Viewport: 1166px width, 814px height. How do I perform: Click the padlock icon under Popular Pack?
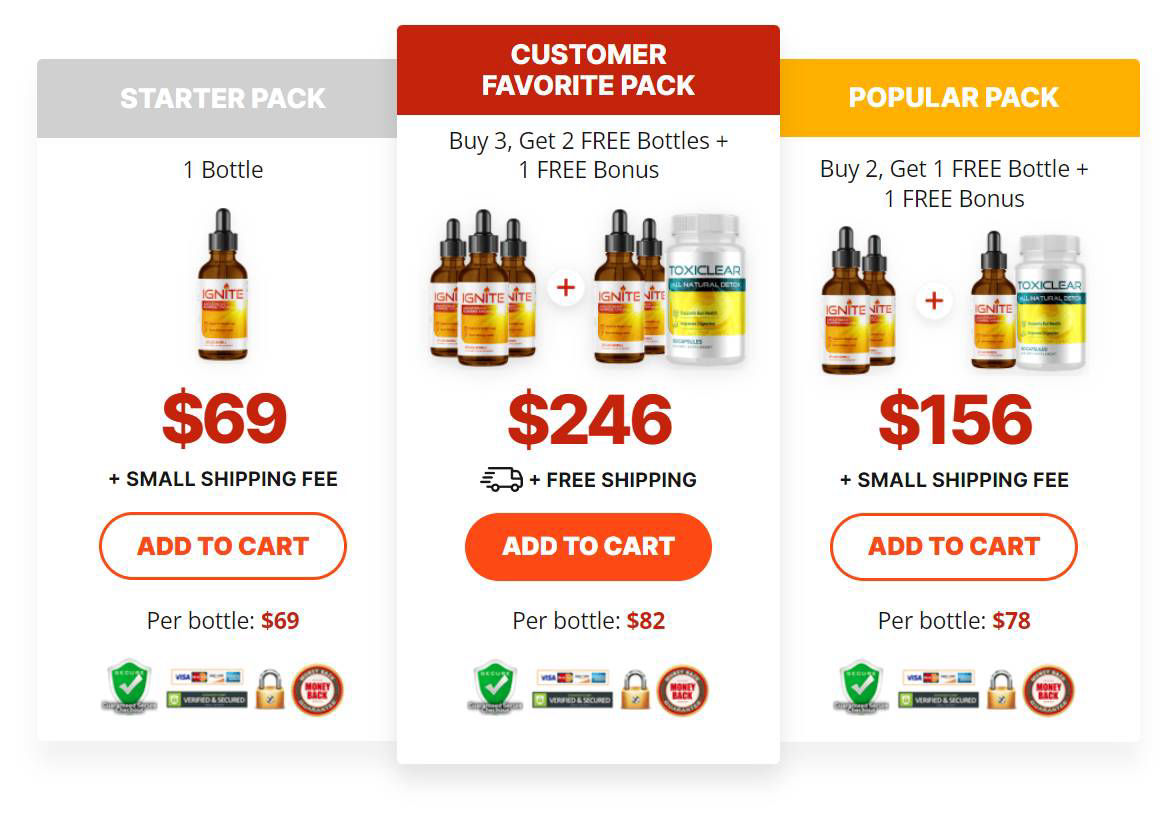(x=1002, y=691)
